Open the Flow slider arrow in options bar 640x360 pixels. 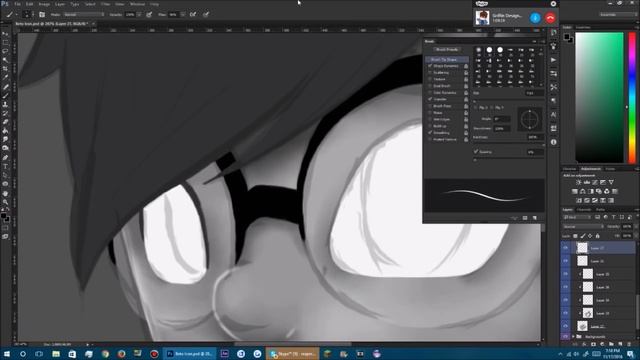pyautogui.click(x=183, y=14)
